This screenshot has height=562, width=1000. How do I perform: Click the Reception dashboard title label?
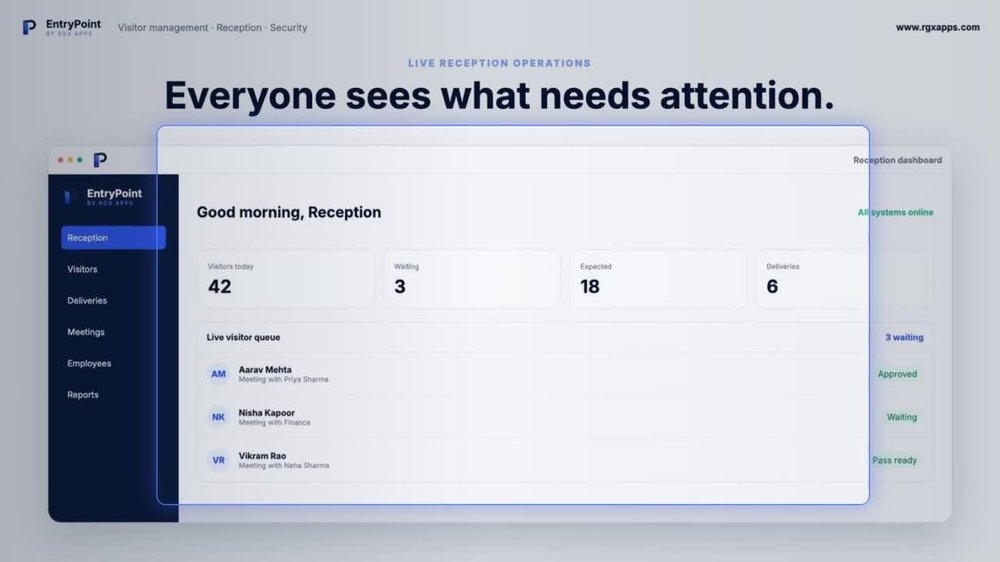tap(897, 160)
